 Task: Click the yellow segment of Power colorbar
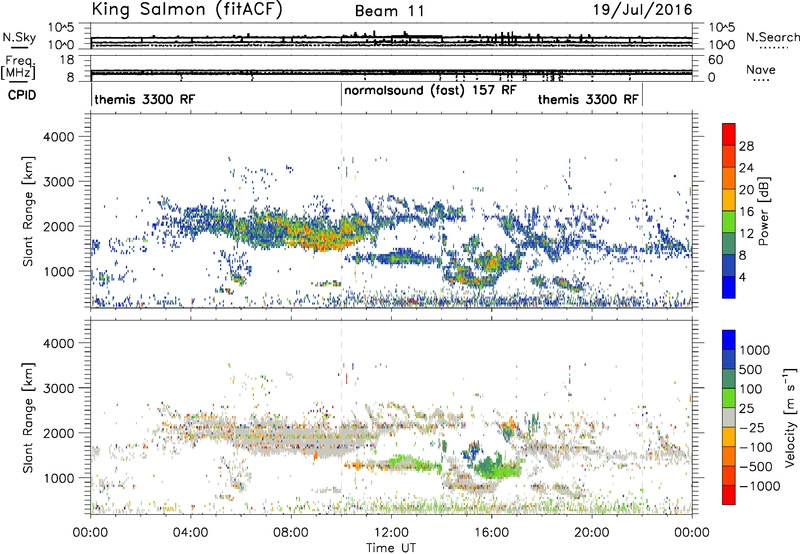click(x=729, y=200)
